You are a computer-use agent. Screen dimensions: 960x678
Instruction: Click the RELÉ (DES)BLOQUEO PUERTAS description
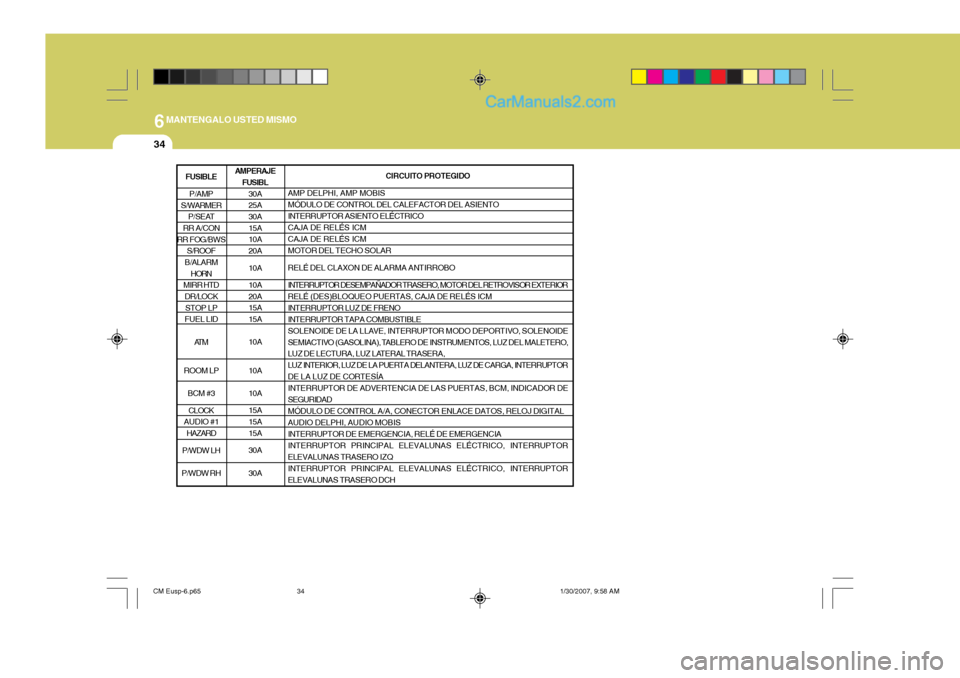tap(389, 296)
